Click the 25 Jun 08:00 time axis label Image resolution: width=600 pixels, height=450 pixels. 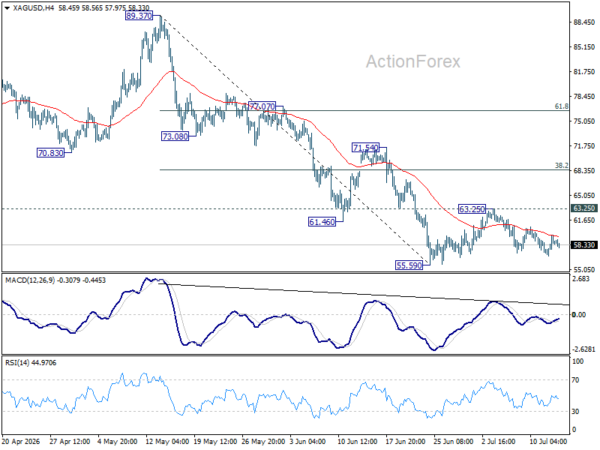coord(455,442)
